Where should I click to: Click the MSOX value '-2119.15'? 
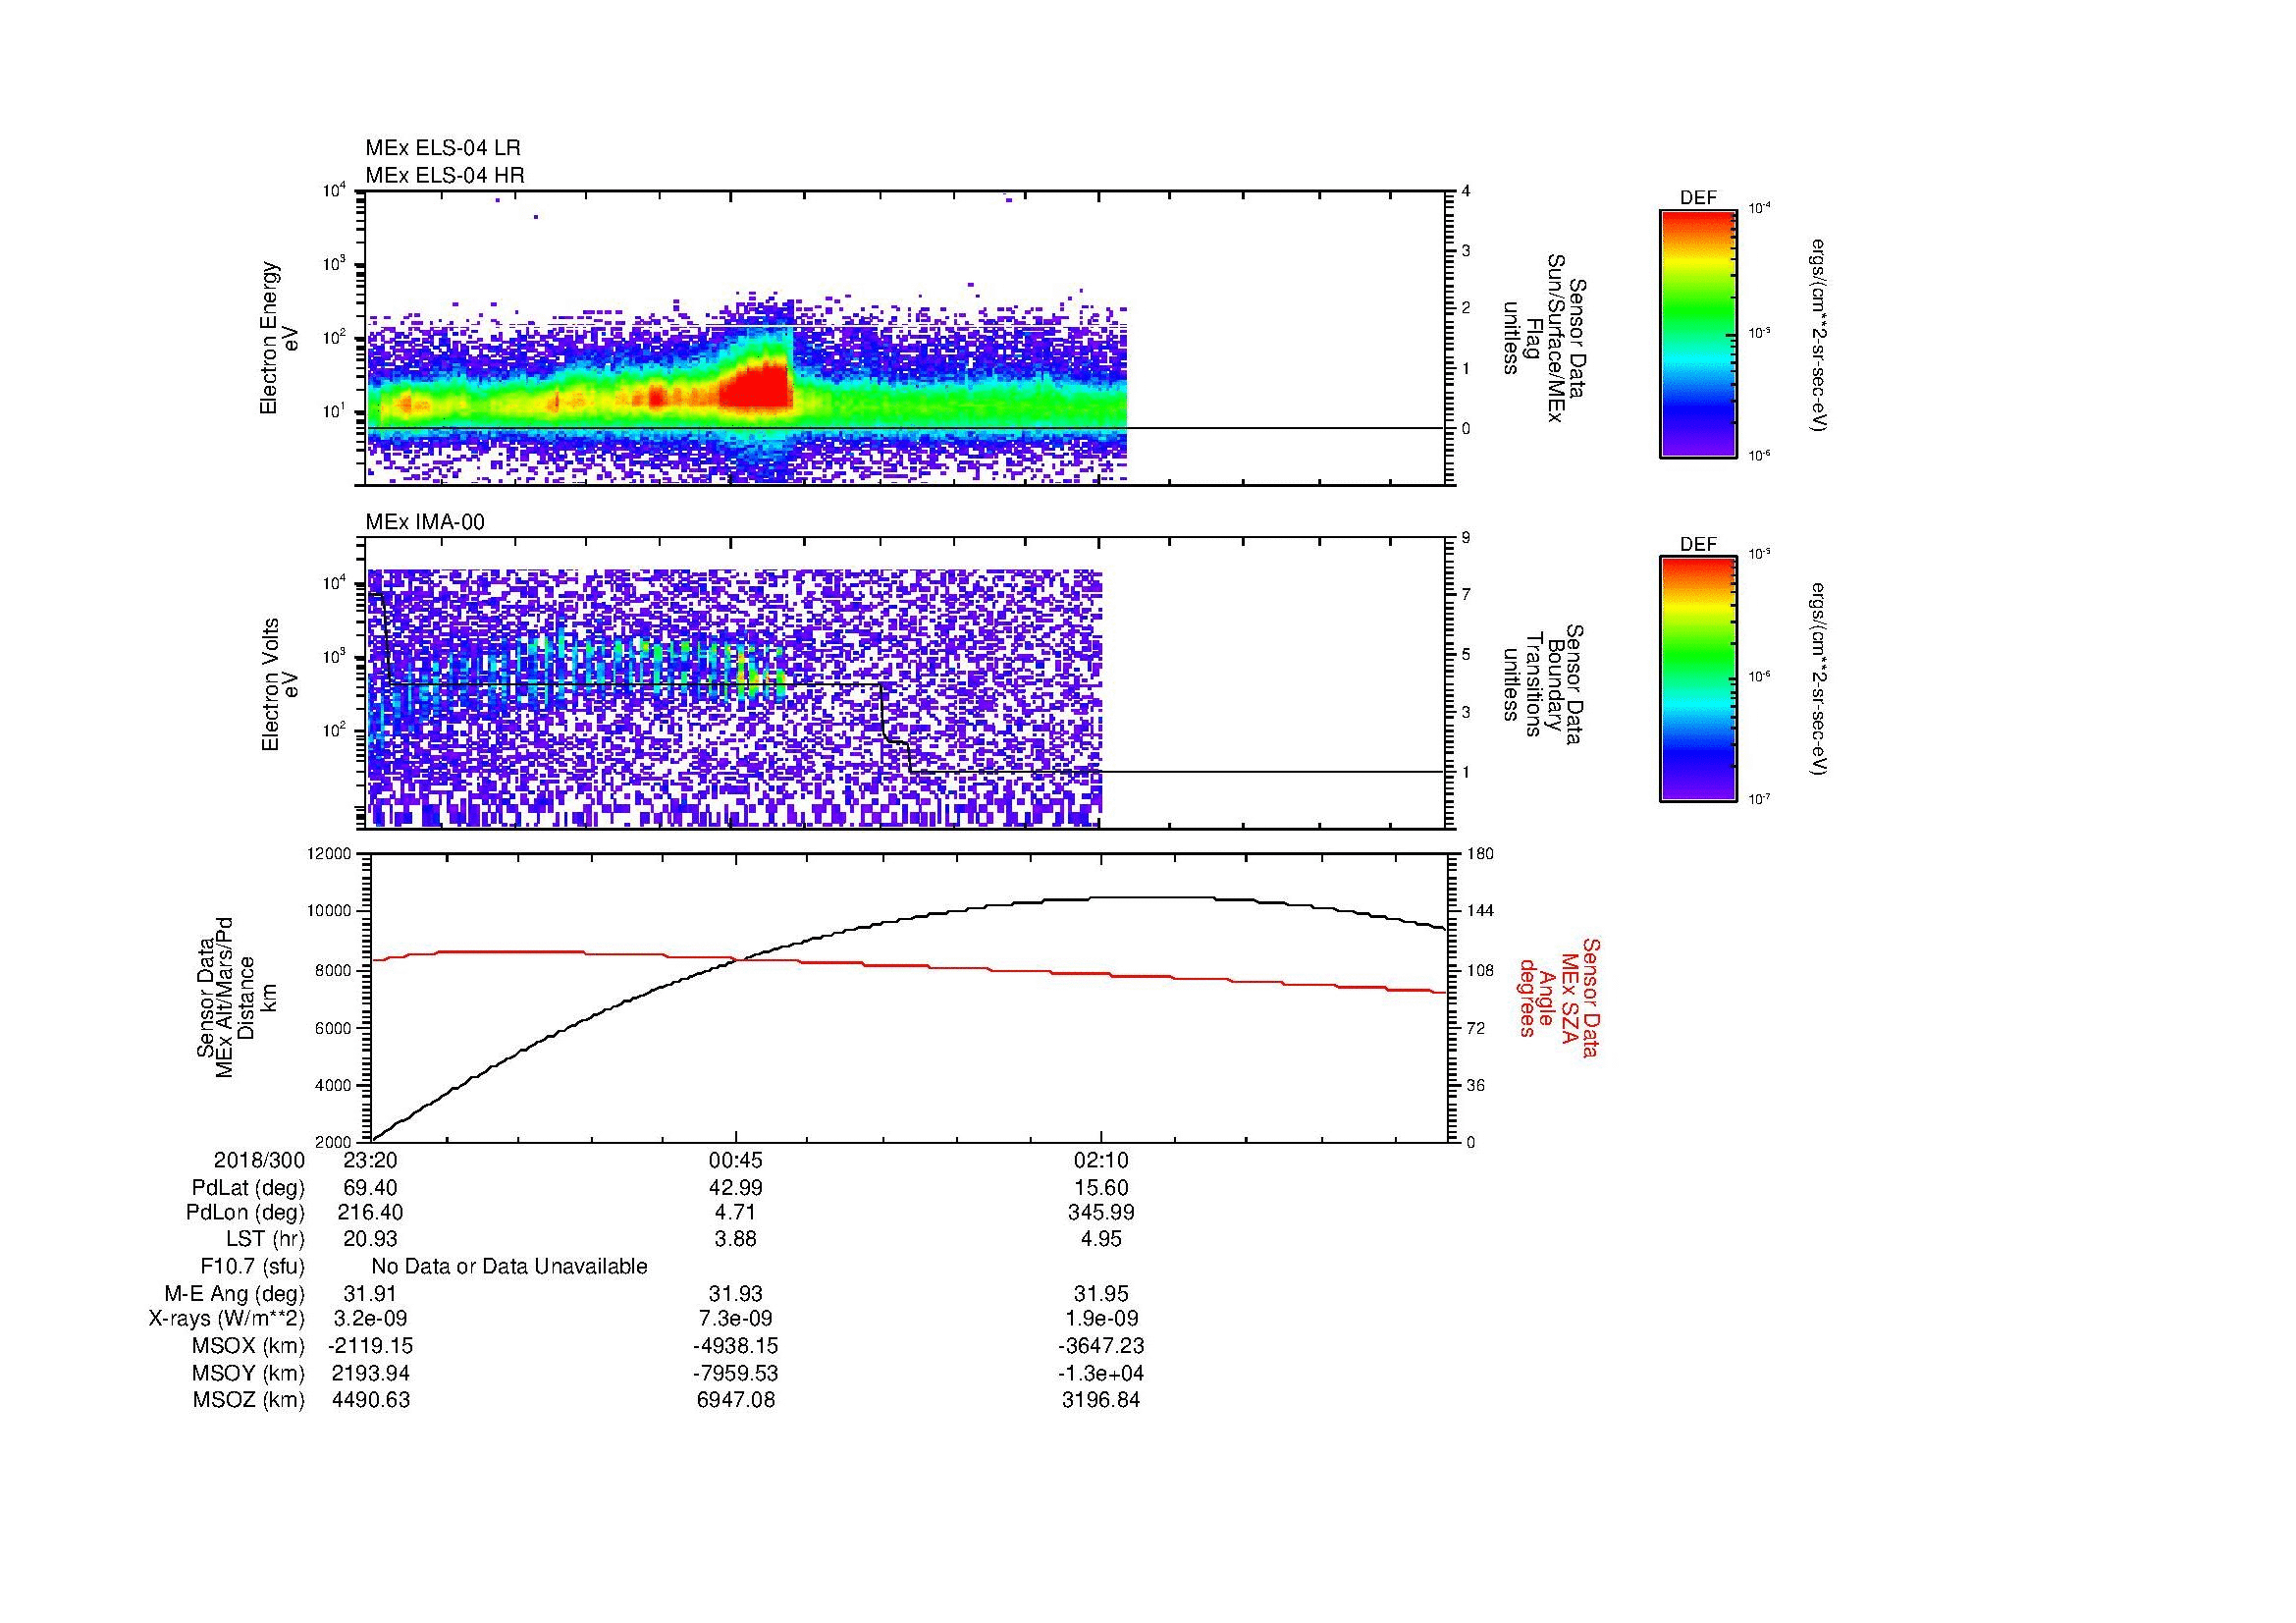[x=371, y=1346]
